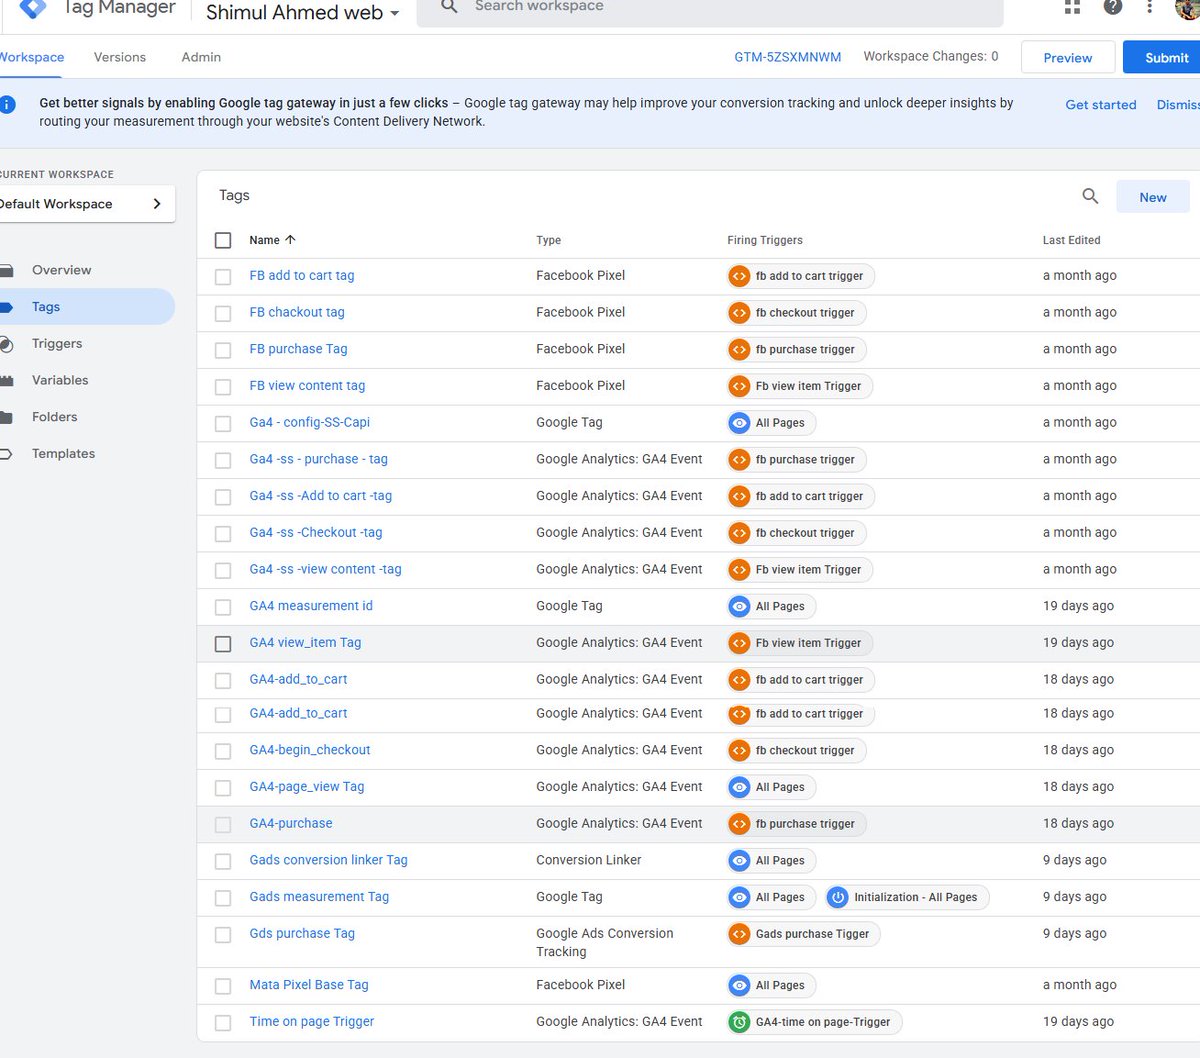Click the Folders sidebar icon
The image size is (1200, 1058).
[x=7, y=417]
